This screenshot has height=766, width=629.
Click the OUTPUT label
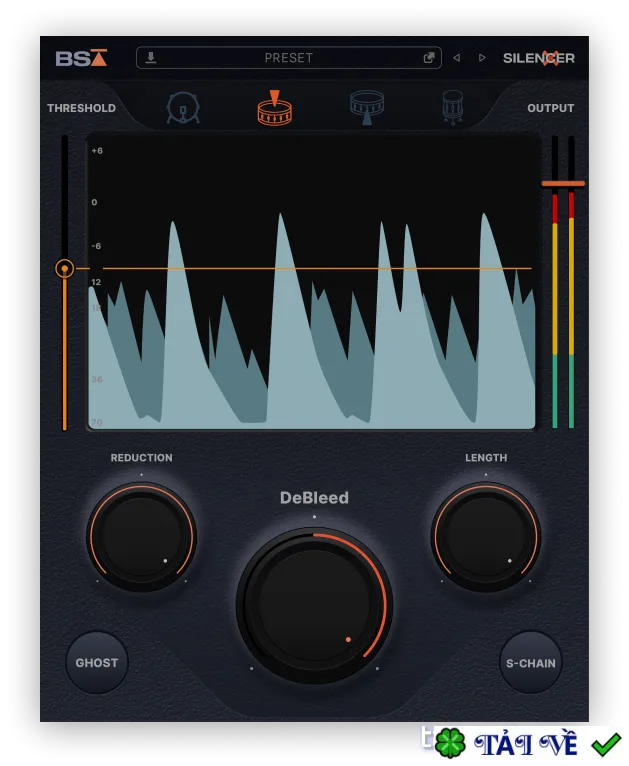(550, 108)
